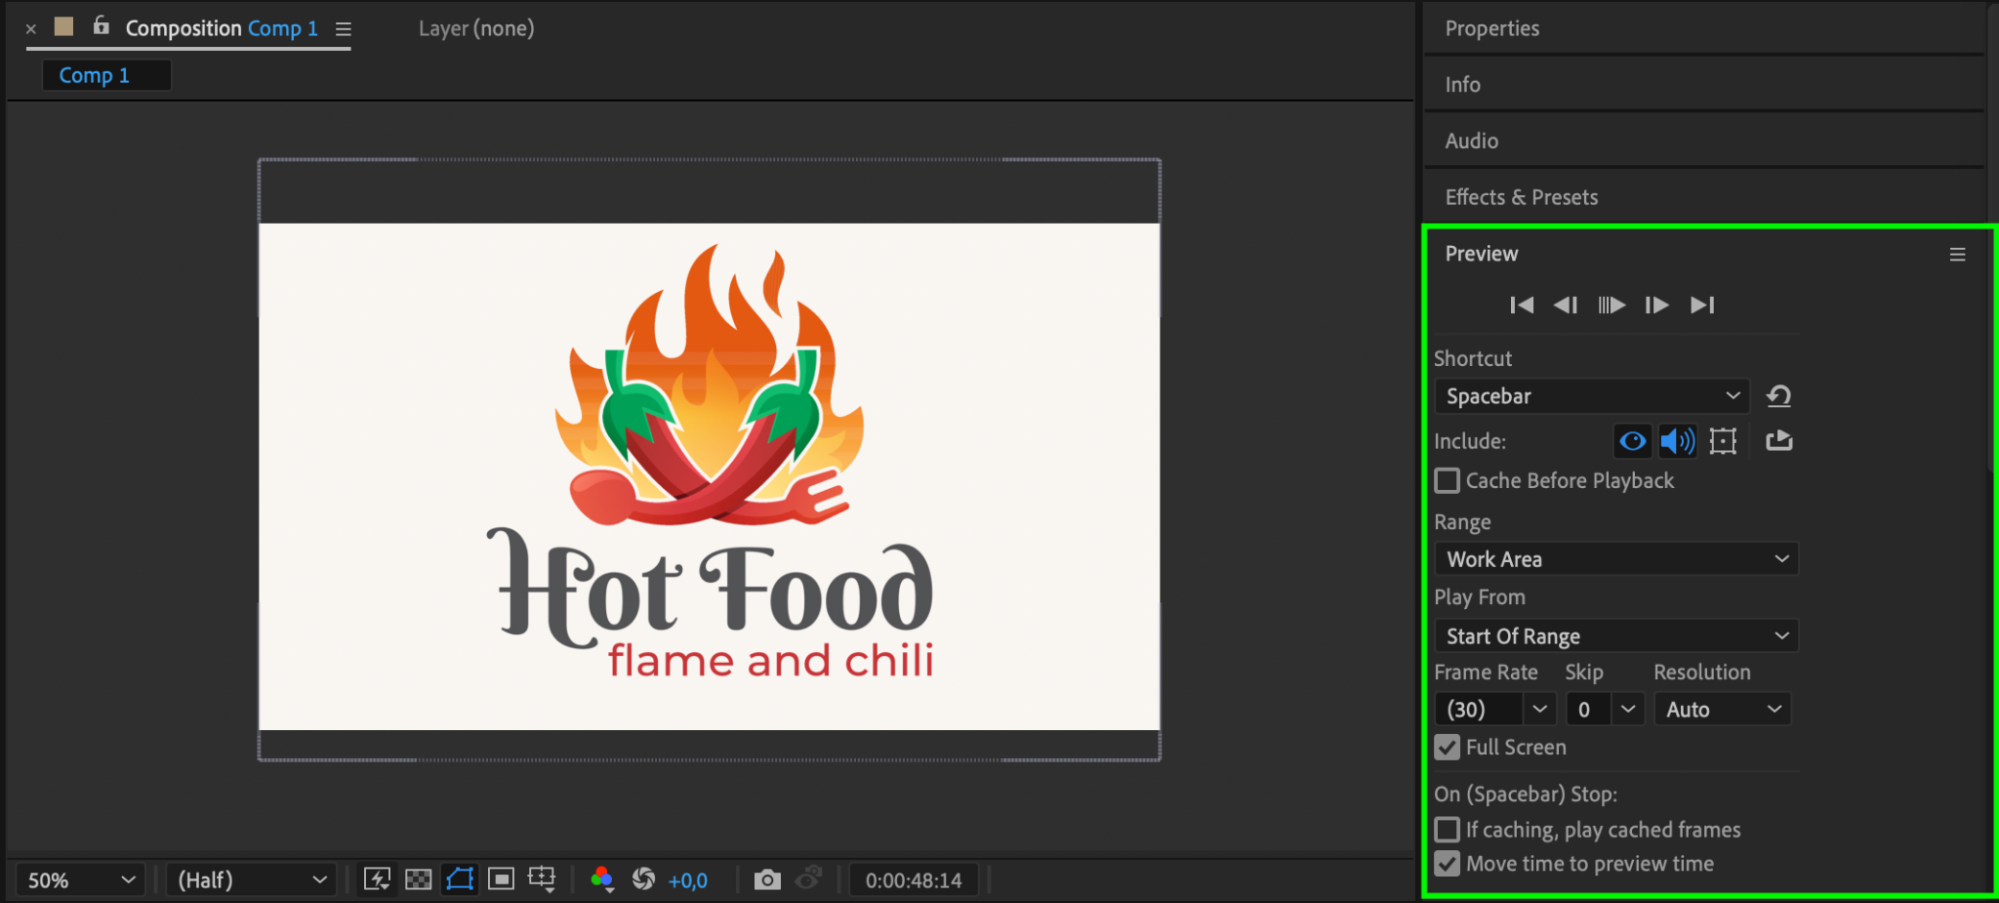Image resolution: width=1999 pixels, height=903 pixels.
Task: Enable Cache Before Playback checkbox
Action: tap(1447, 481)
